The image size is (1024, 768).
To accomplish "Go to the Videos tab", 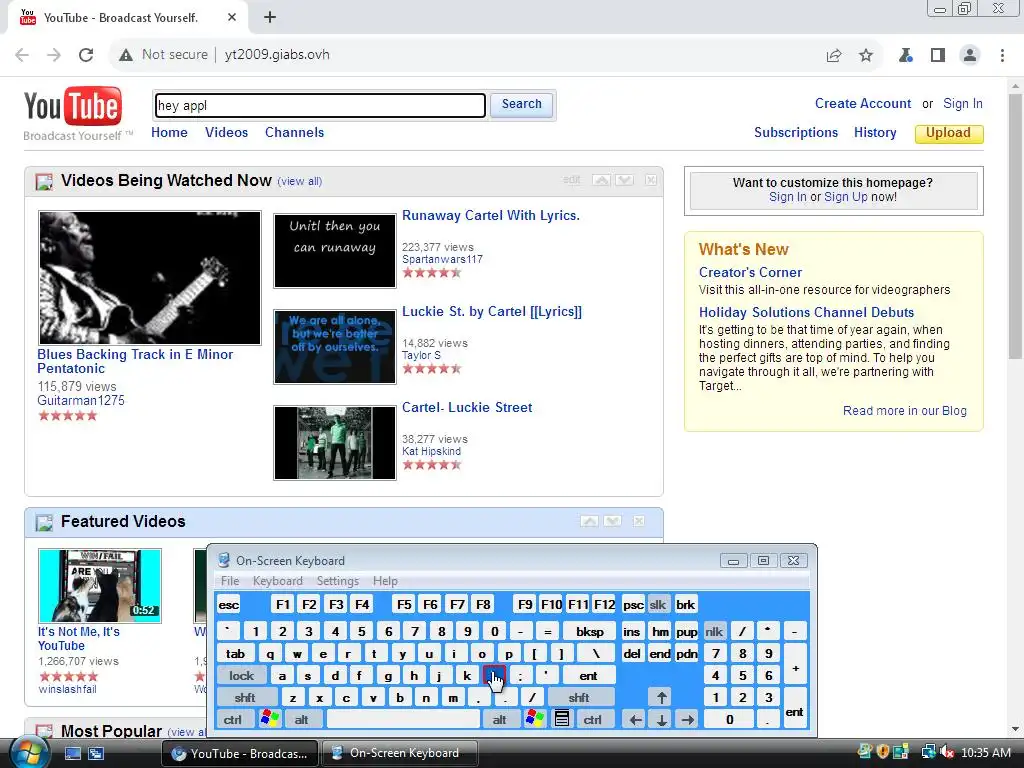I will [227, 132].
